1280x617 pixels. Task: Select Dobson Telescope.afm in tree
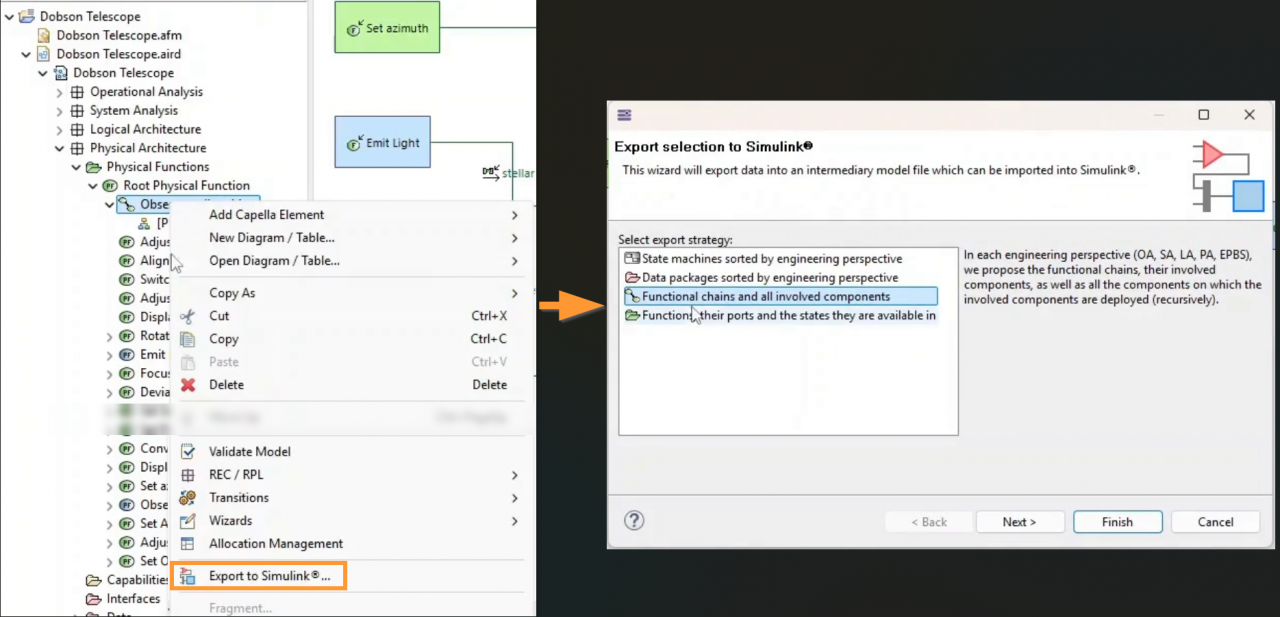pos(119,35)
